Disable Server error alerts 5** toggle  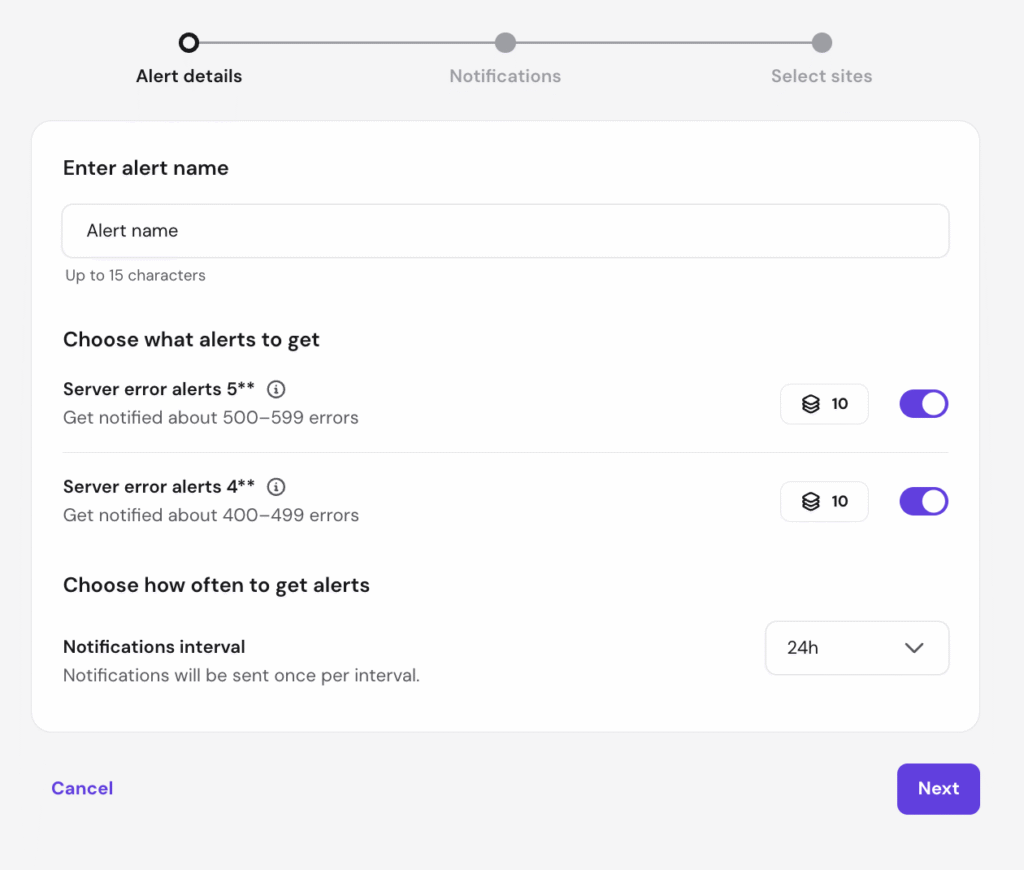click(923, 404)
